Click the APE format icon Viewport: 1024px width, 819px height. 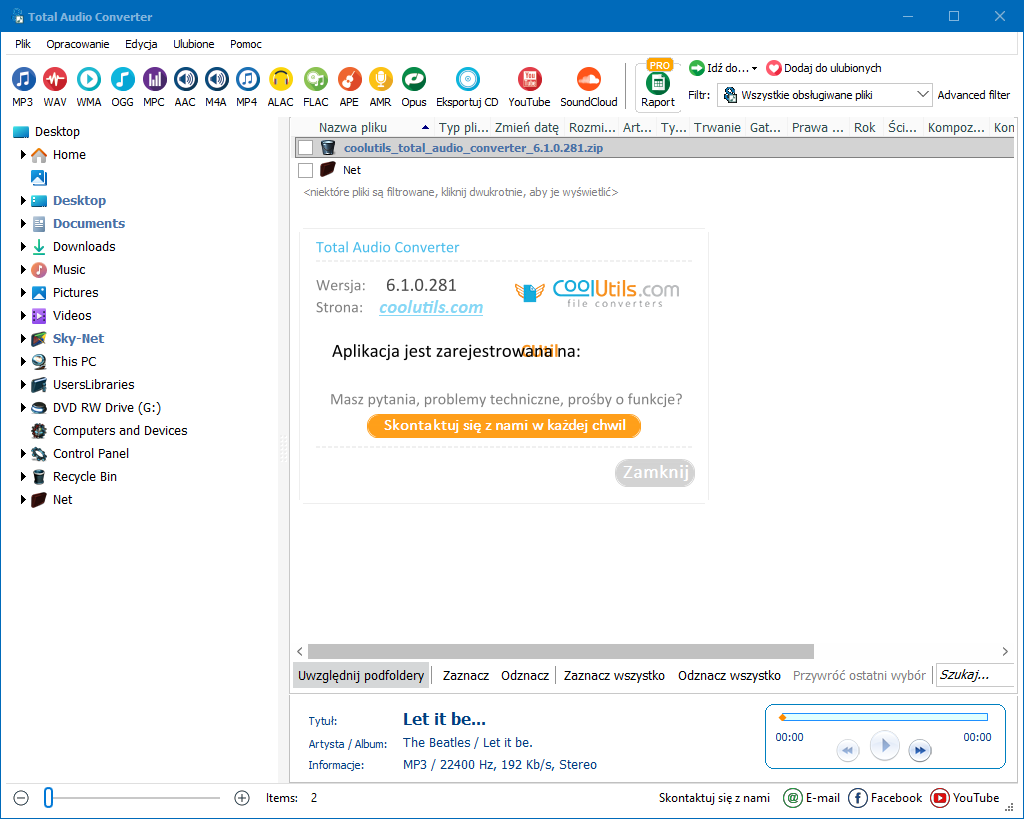pos(349,80)
